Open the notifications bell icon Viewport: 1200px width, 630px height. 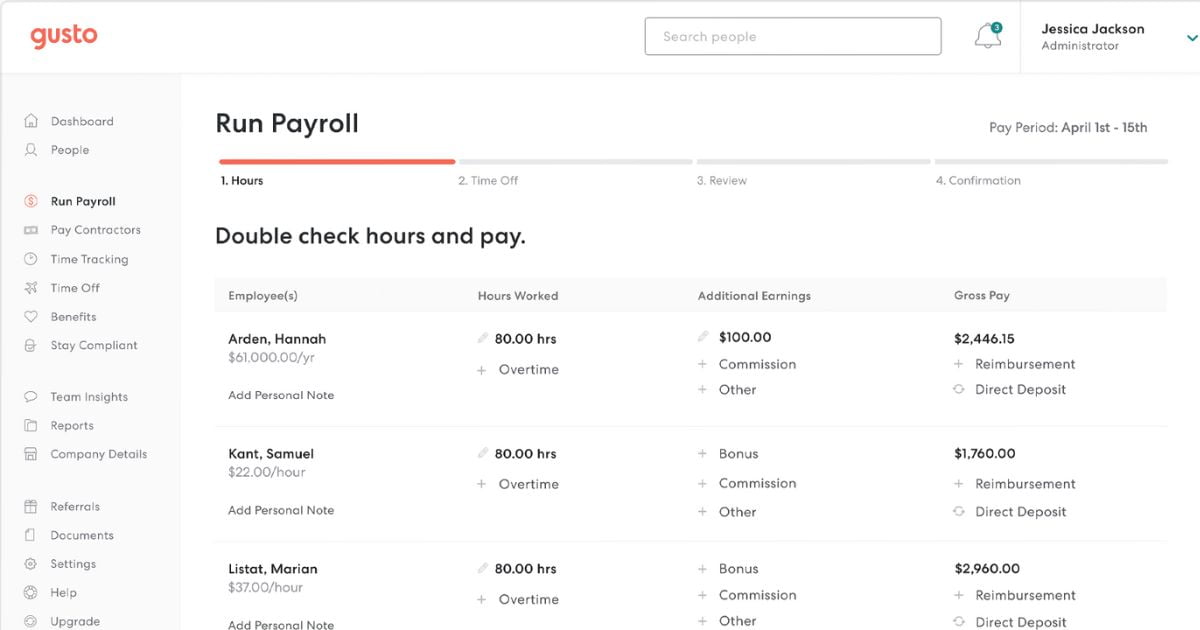(x=987, y=36)
